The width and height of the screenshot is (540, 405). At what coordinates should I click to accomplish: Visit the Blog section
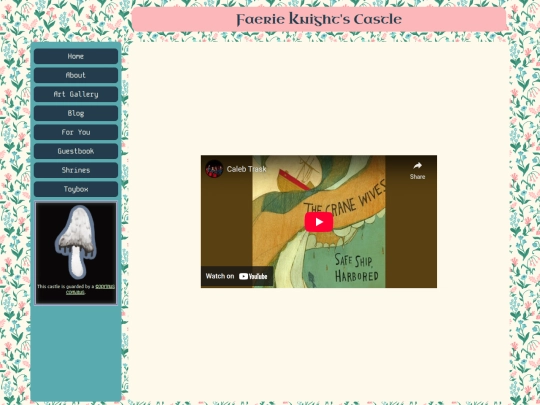pos(76,113)
